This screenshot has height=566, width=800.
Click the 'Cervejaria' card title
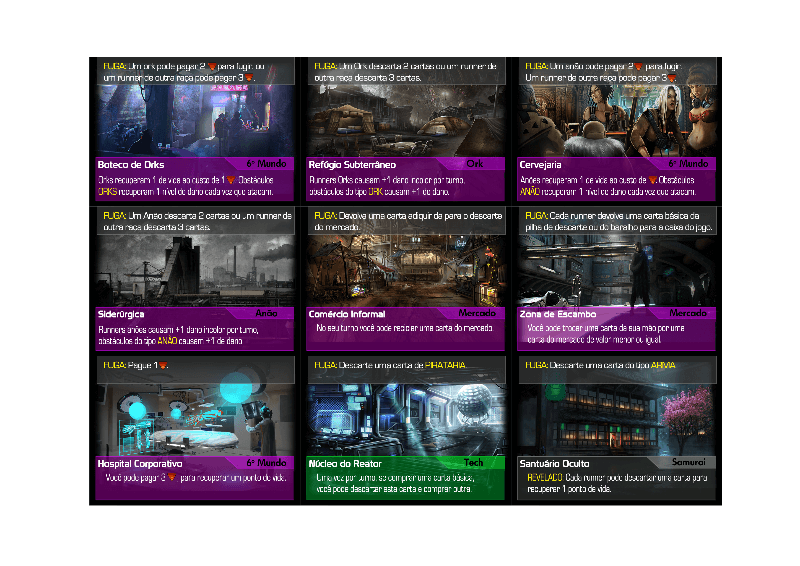[540, 165]
